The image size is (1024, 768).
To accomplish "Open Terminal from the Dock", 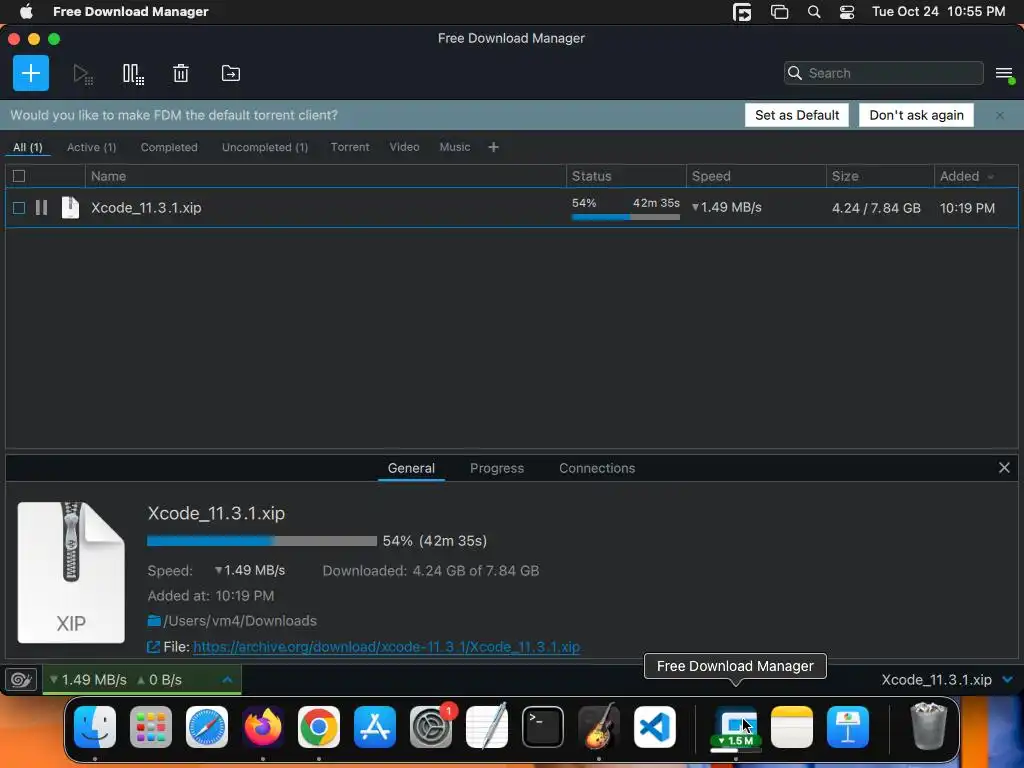I will [543, 727].
